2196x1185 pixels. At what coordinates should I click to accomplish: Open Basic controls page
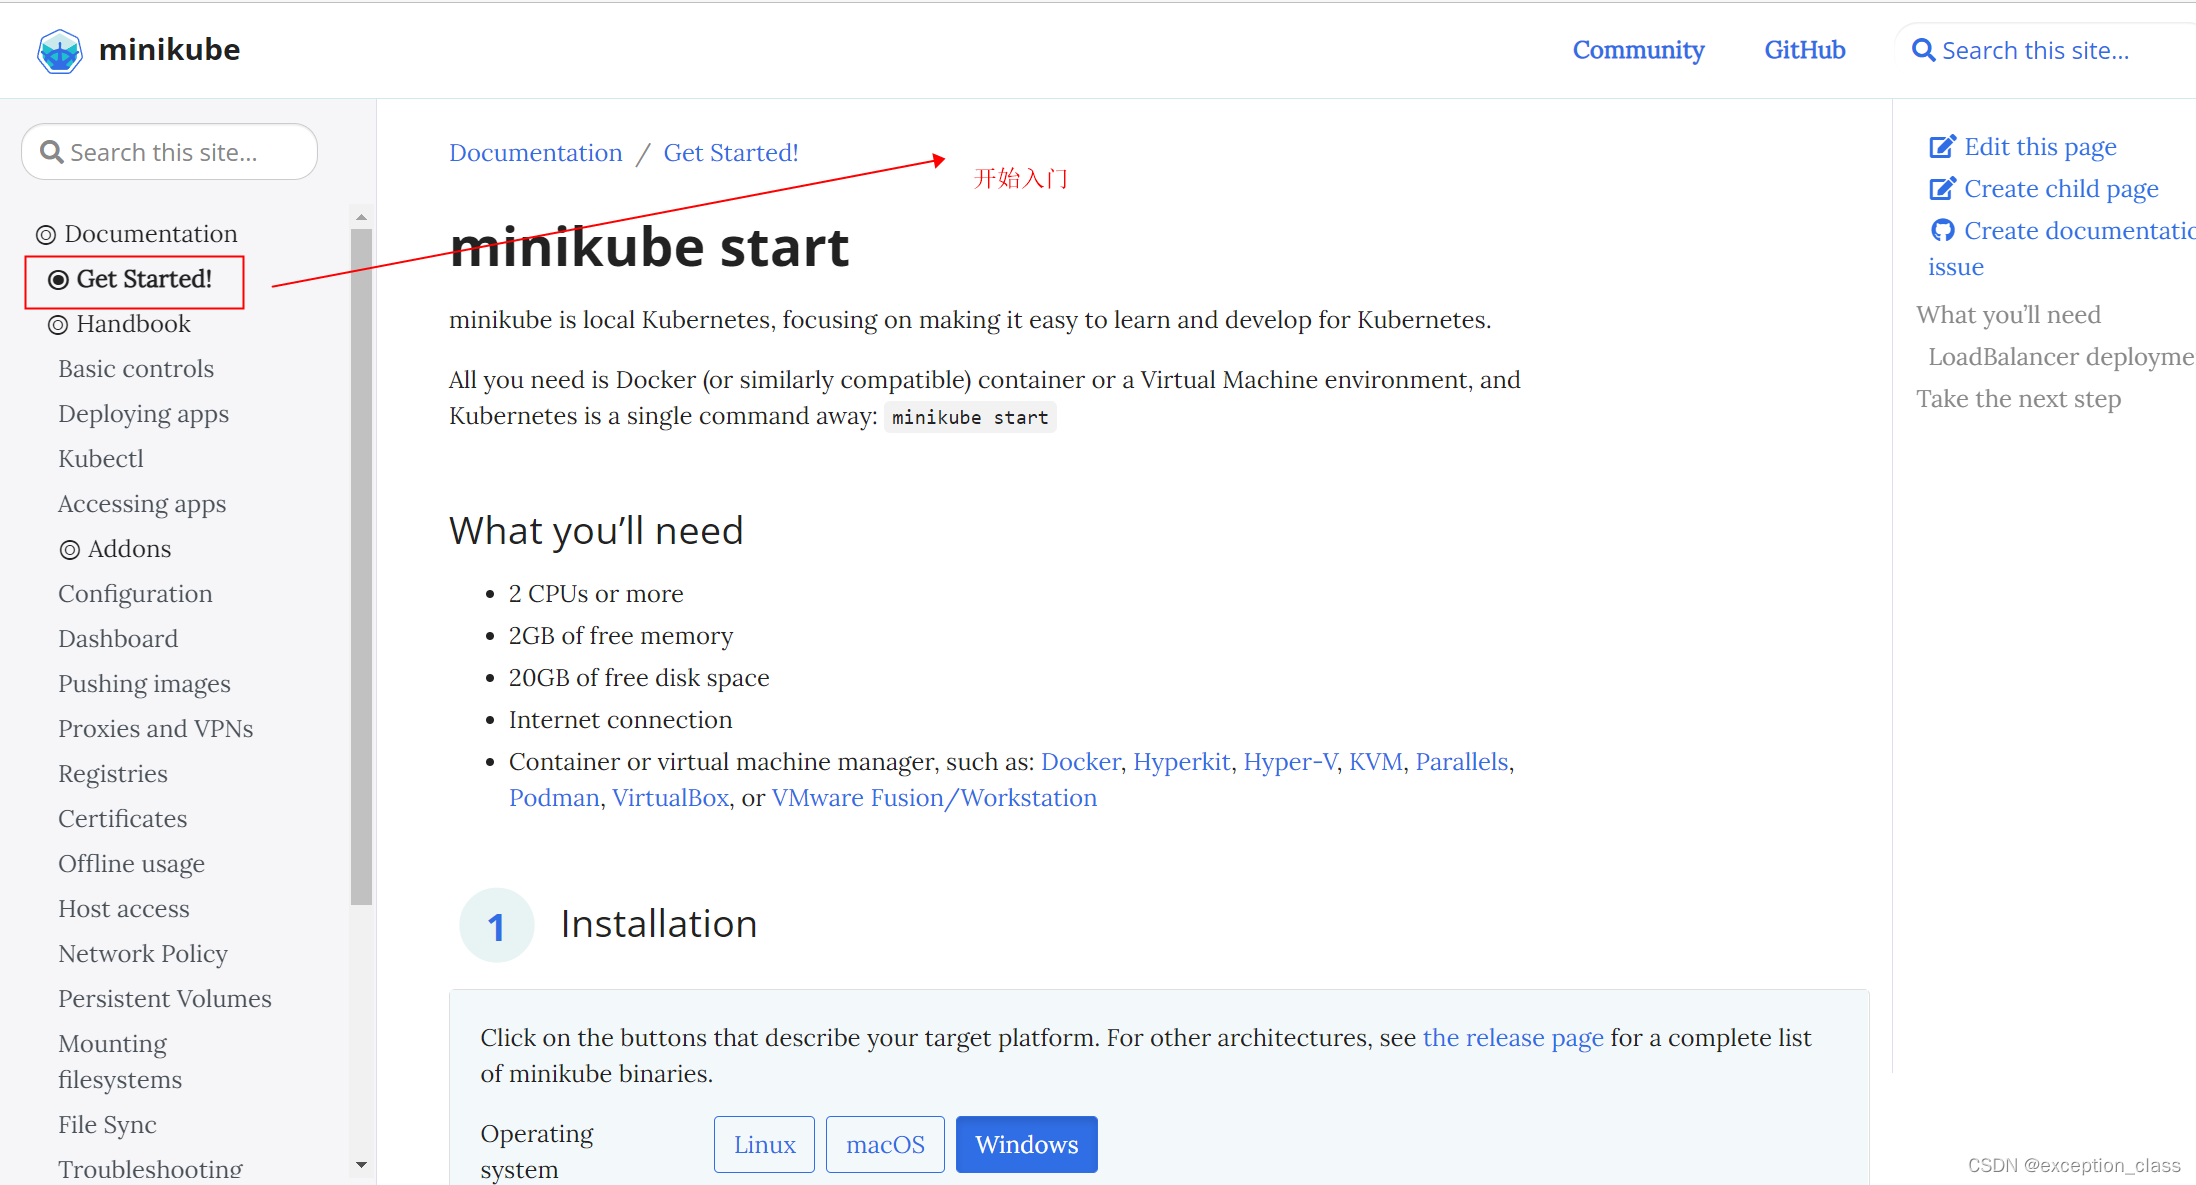(136, 369)
